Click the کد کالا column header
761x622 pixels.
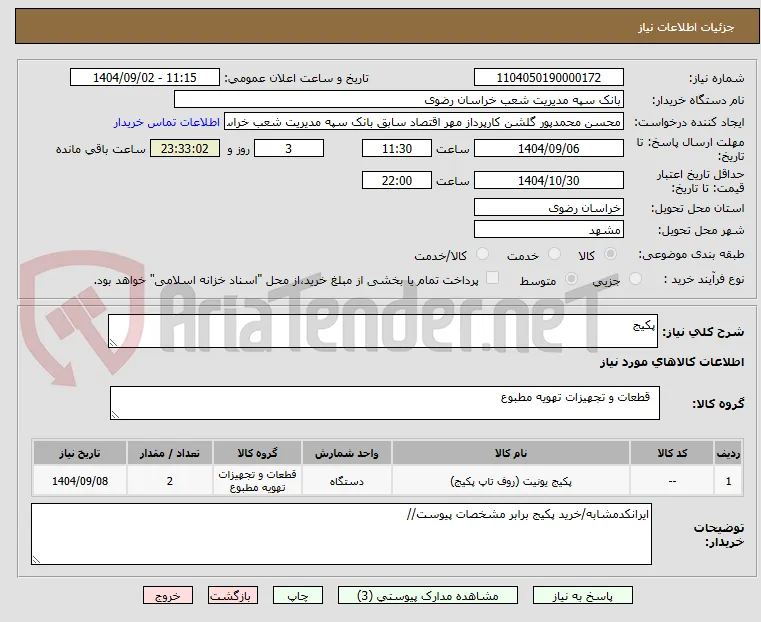(x=672, y=453)
